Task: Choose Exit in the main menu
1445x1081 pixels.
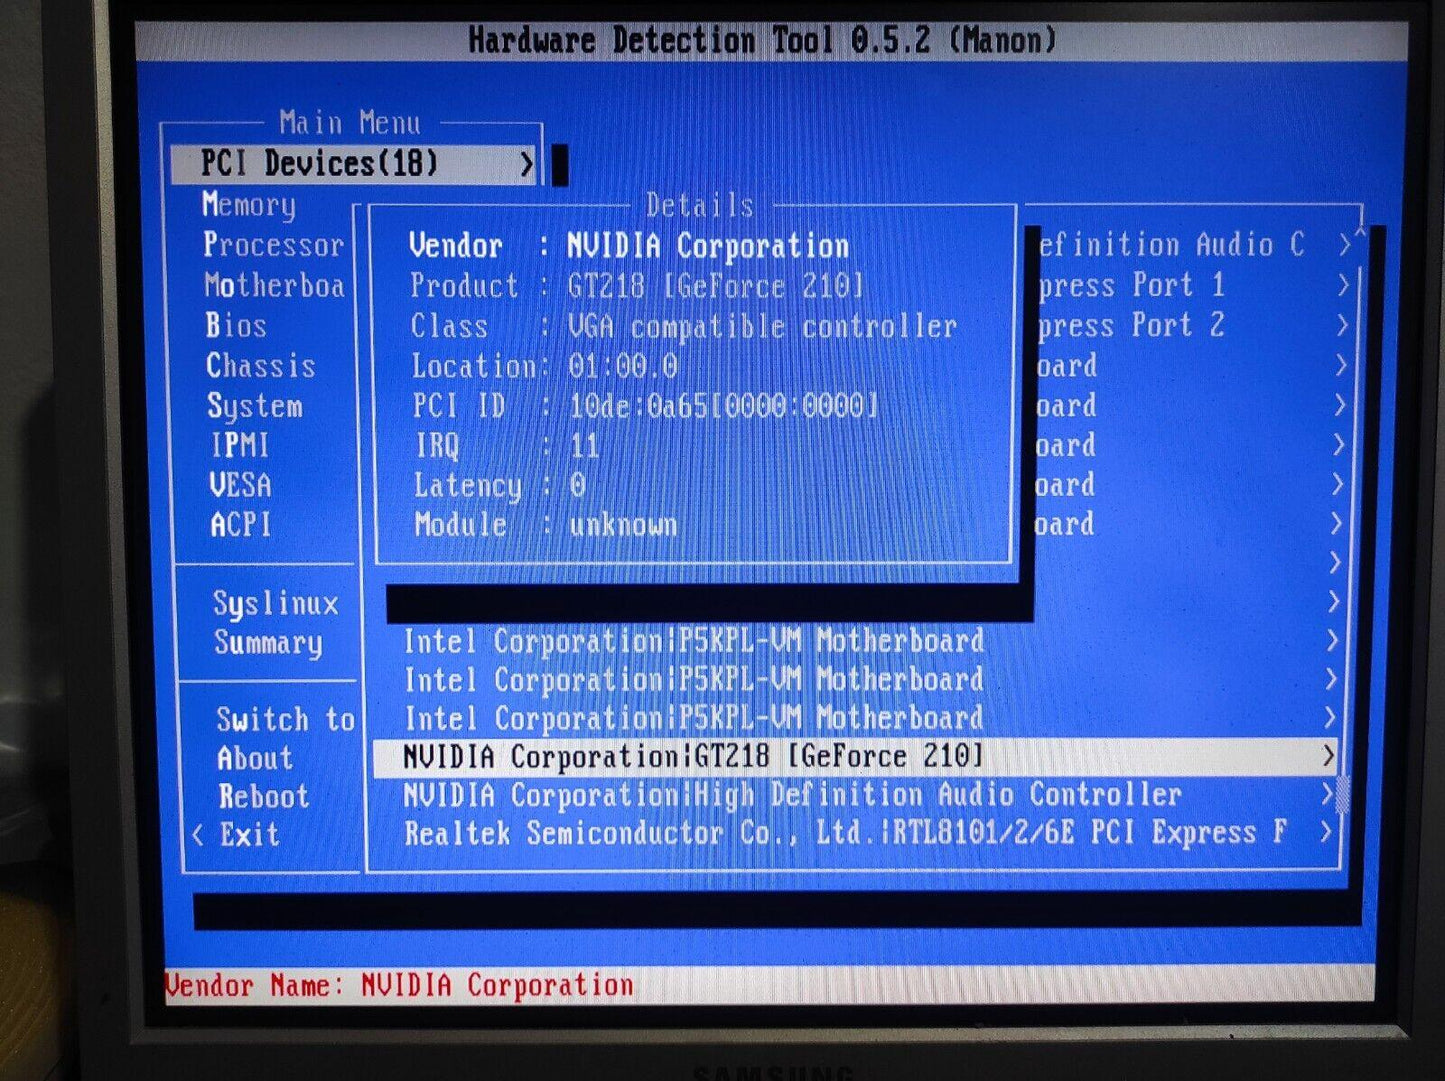Action: click(249, 835)
